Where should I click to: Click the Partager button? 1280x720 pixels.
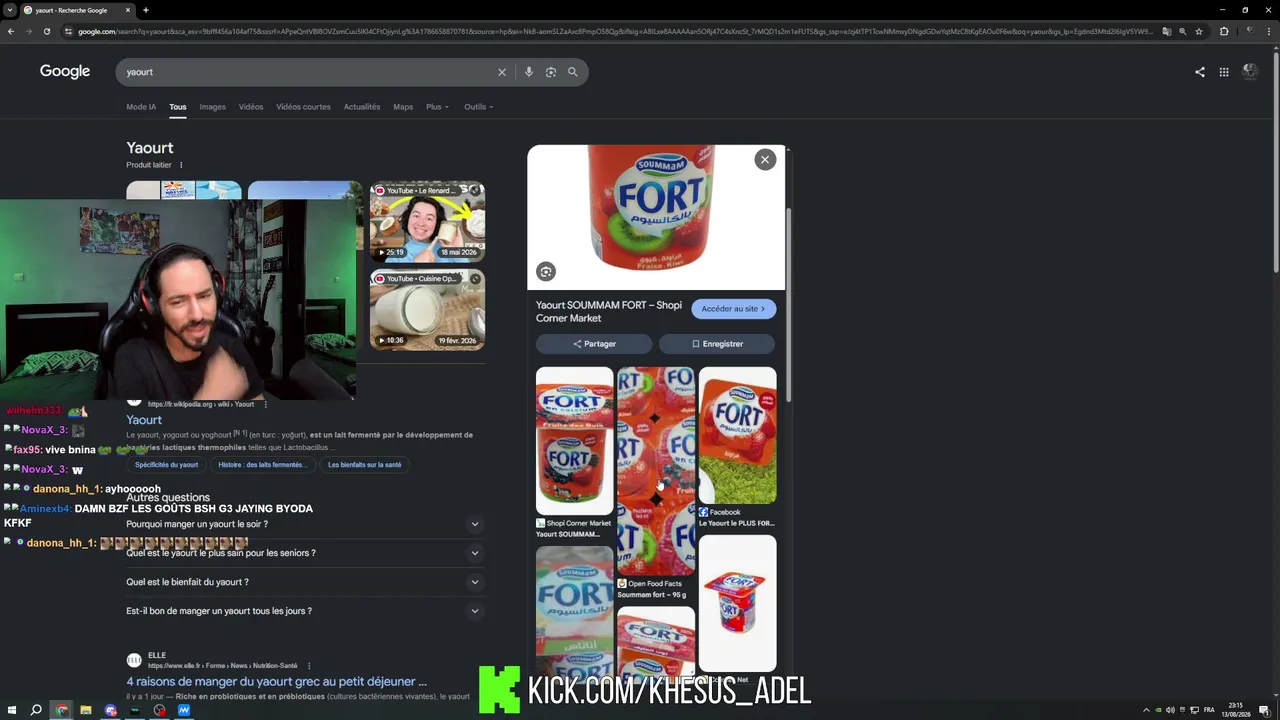(x=594, y=344)
